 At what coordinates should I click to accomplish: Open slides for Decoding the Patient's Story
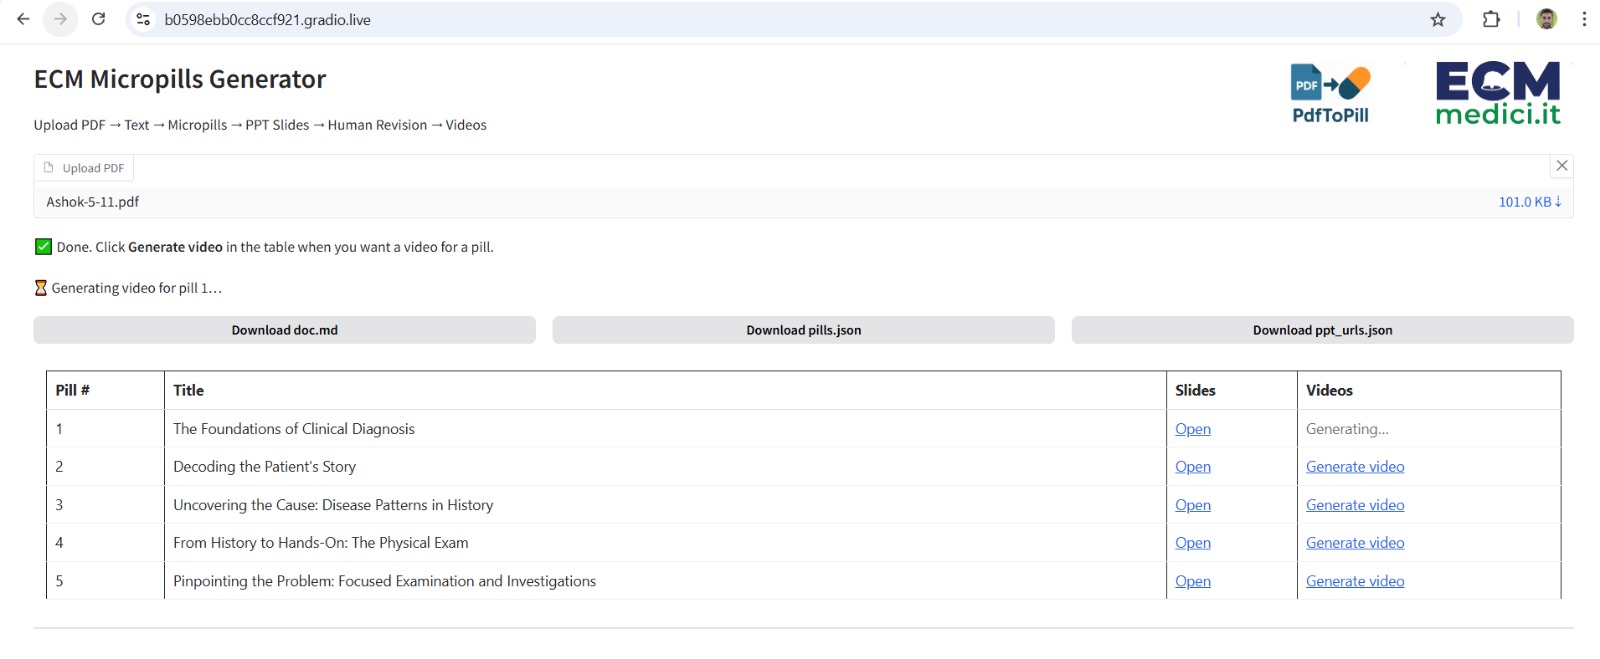click(1192, 467)
